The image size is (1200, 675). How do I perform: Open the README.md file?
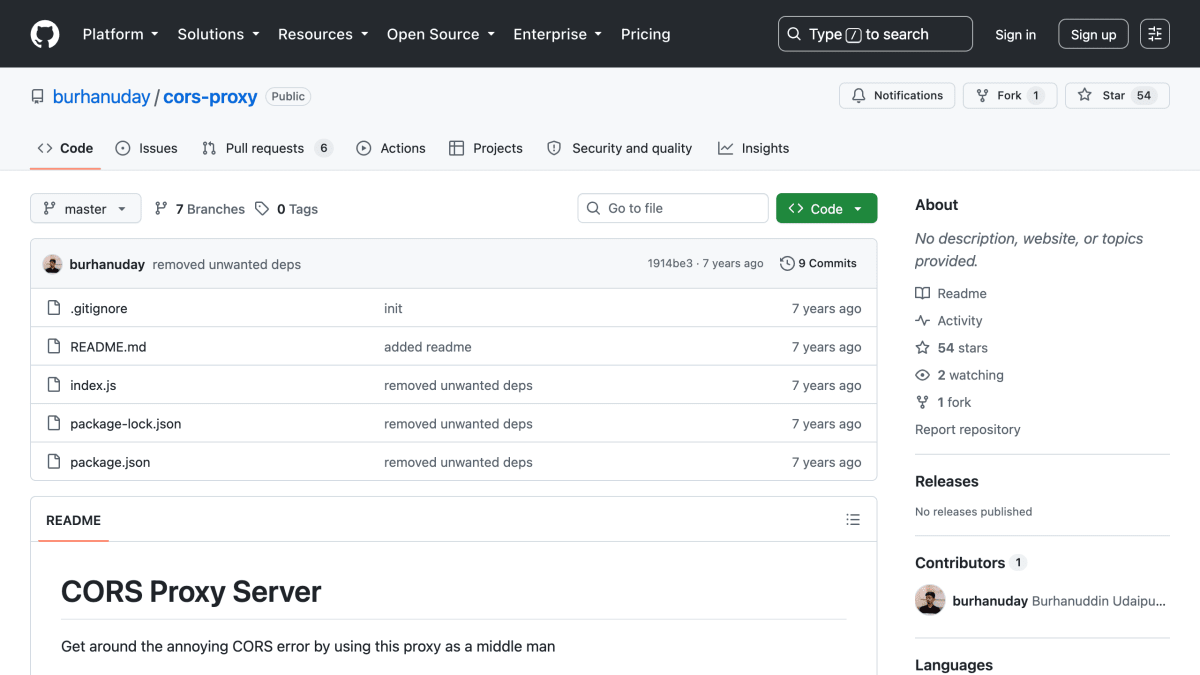pyautogui.click(x=108, y=347)
